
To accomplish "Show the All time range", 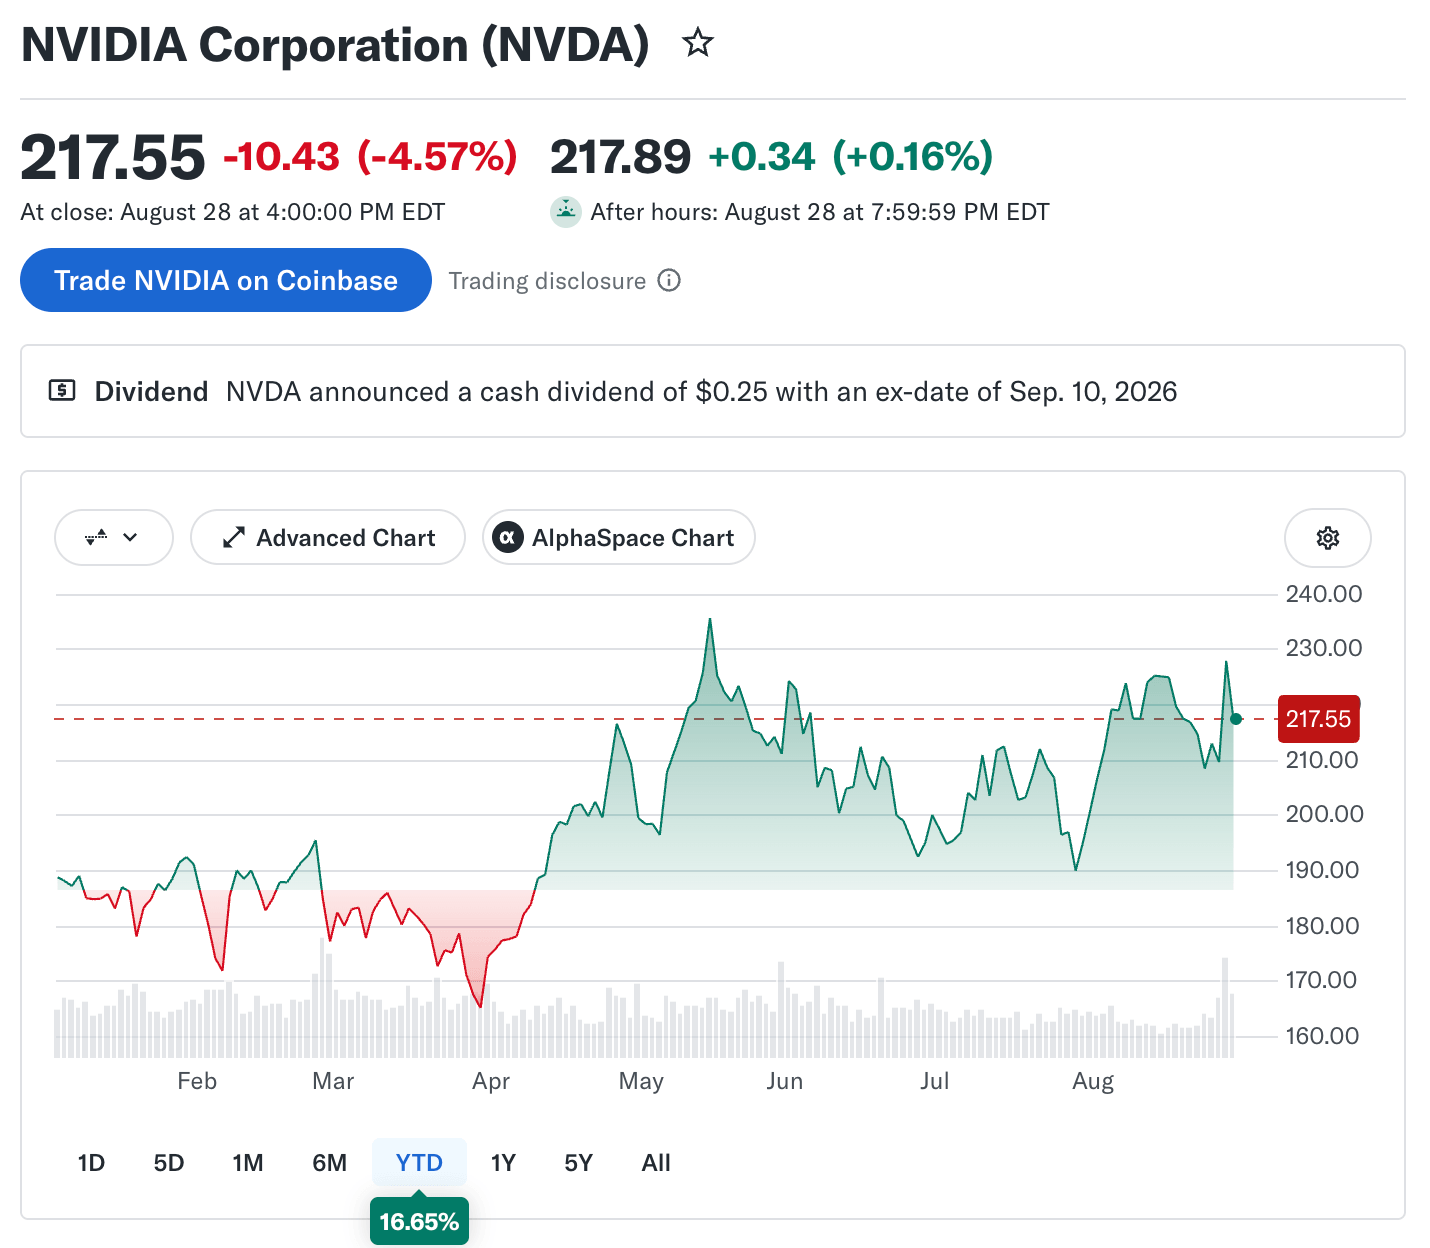I will click(x=656, y=1163).
